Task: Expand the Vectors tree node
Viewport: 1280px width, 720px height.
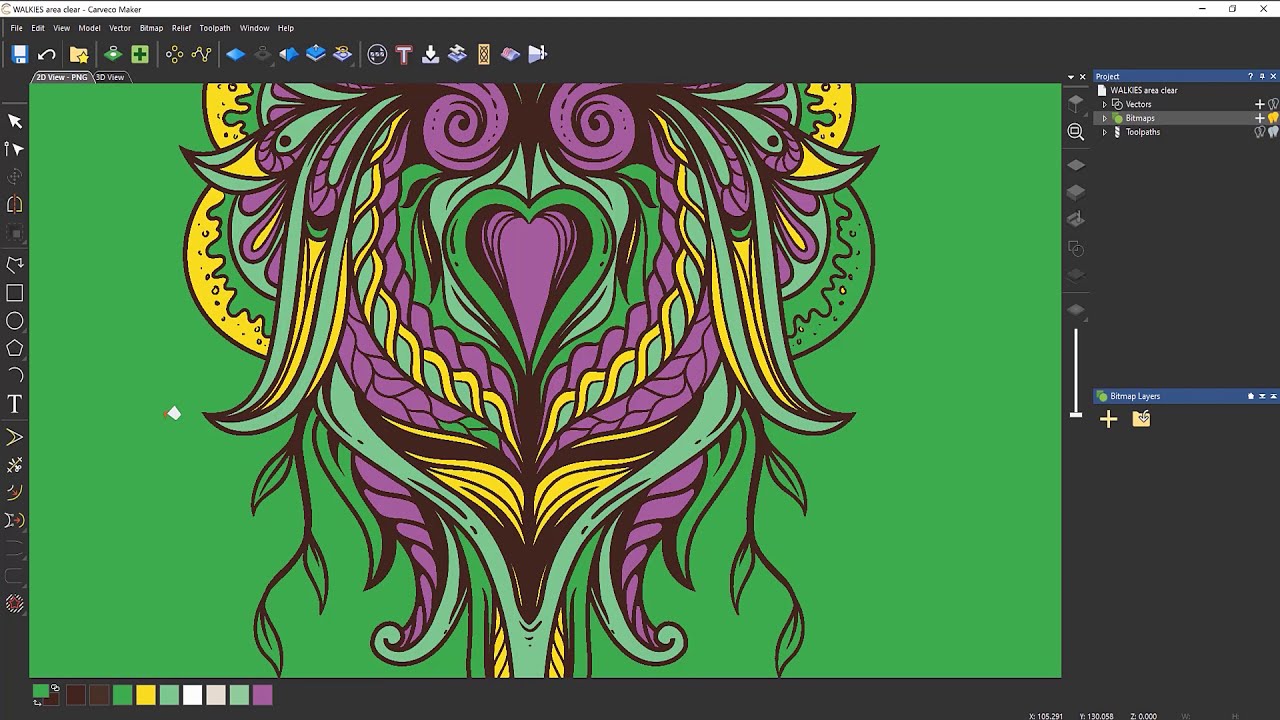Action: 1104,104
